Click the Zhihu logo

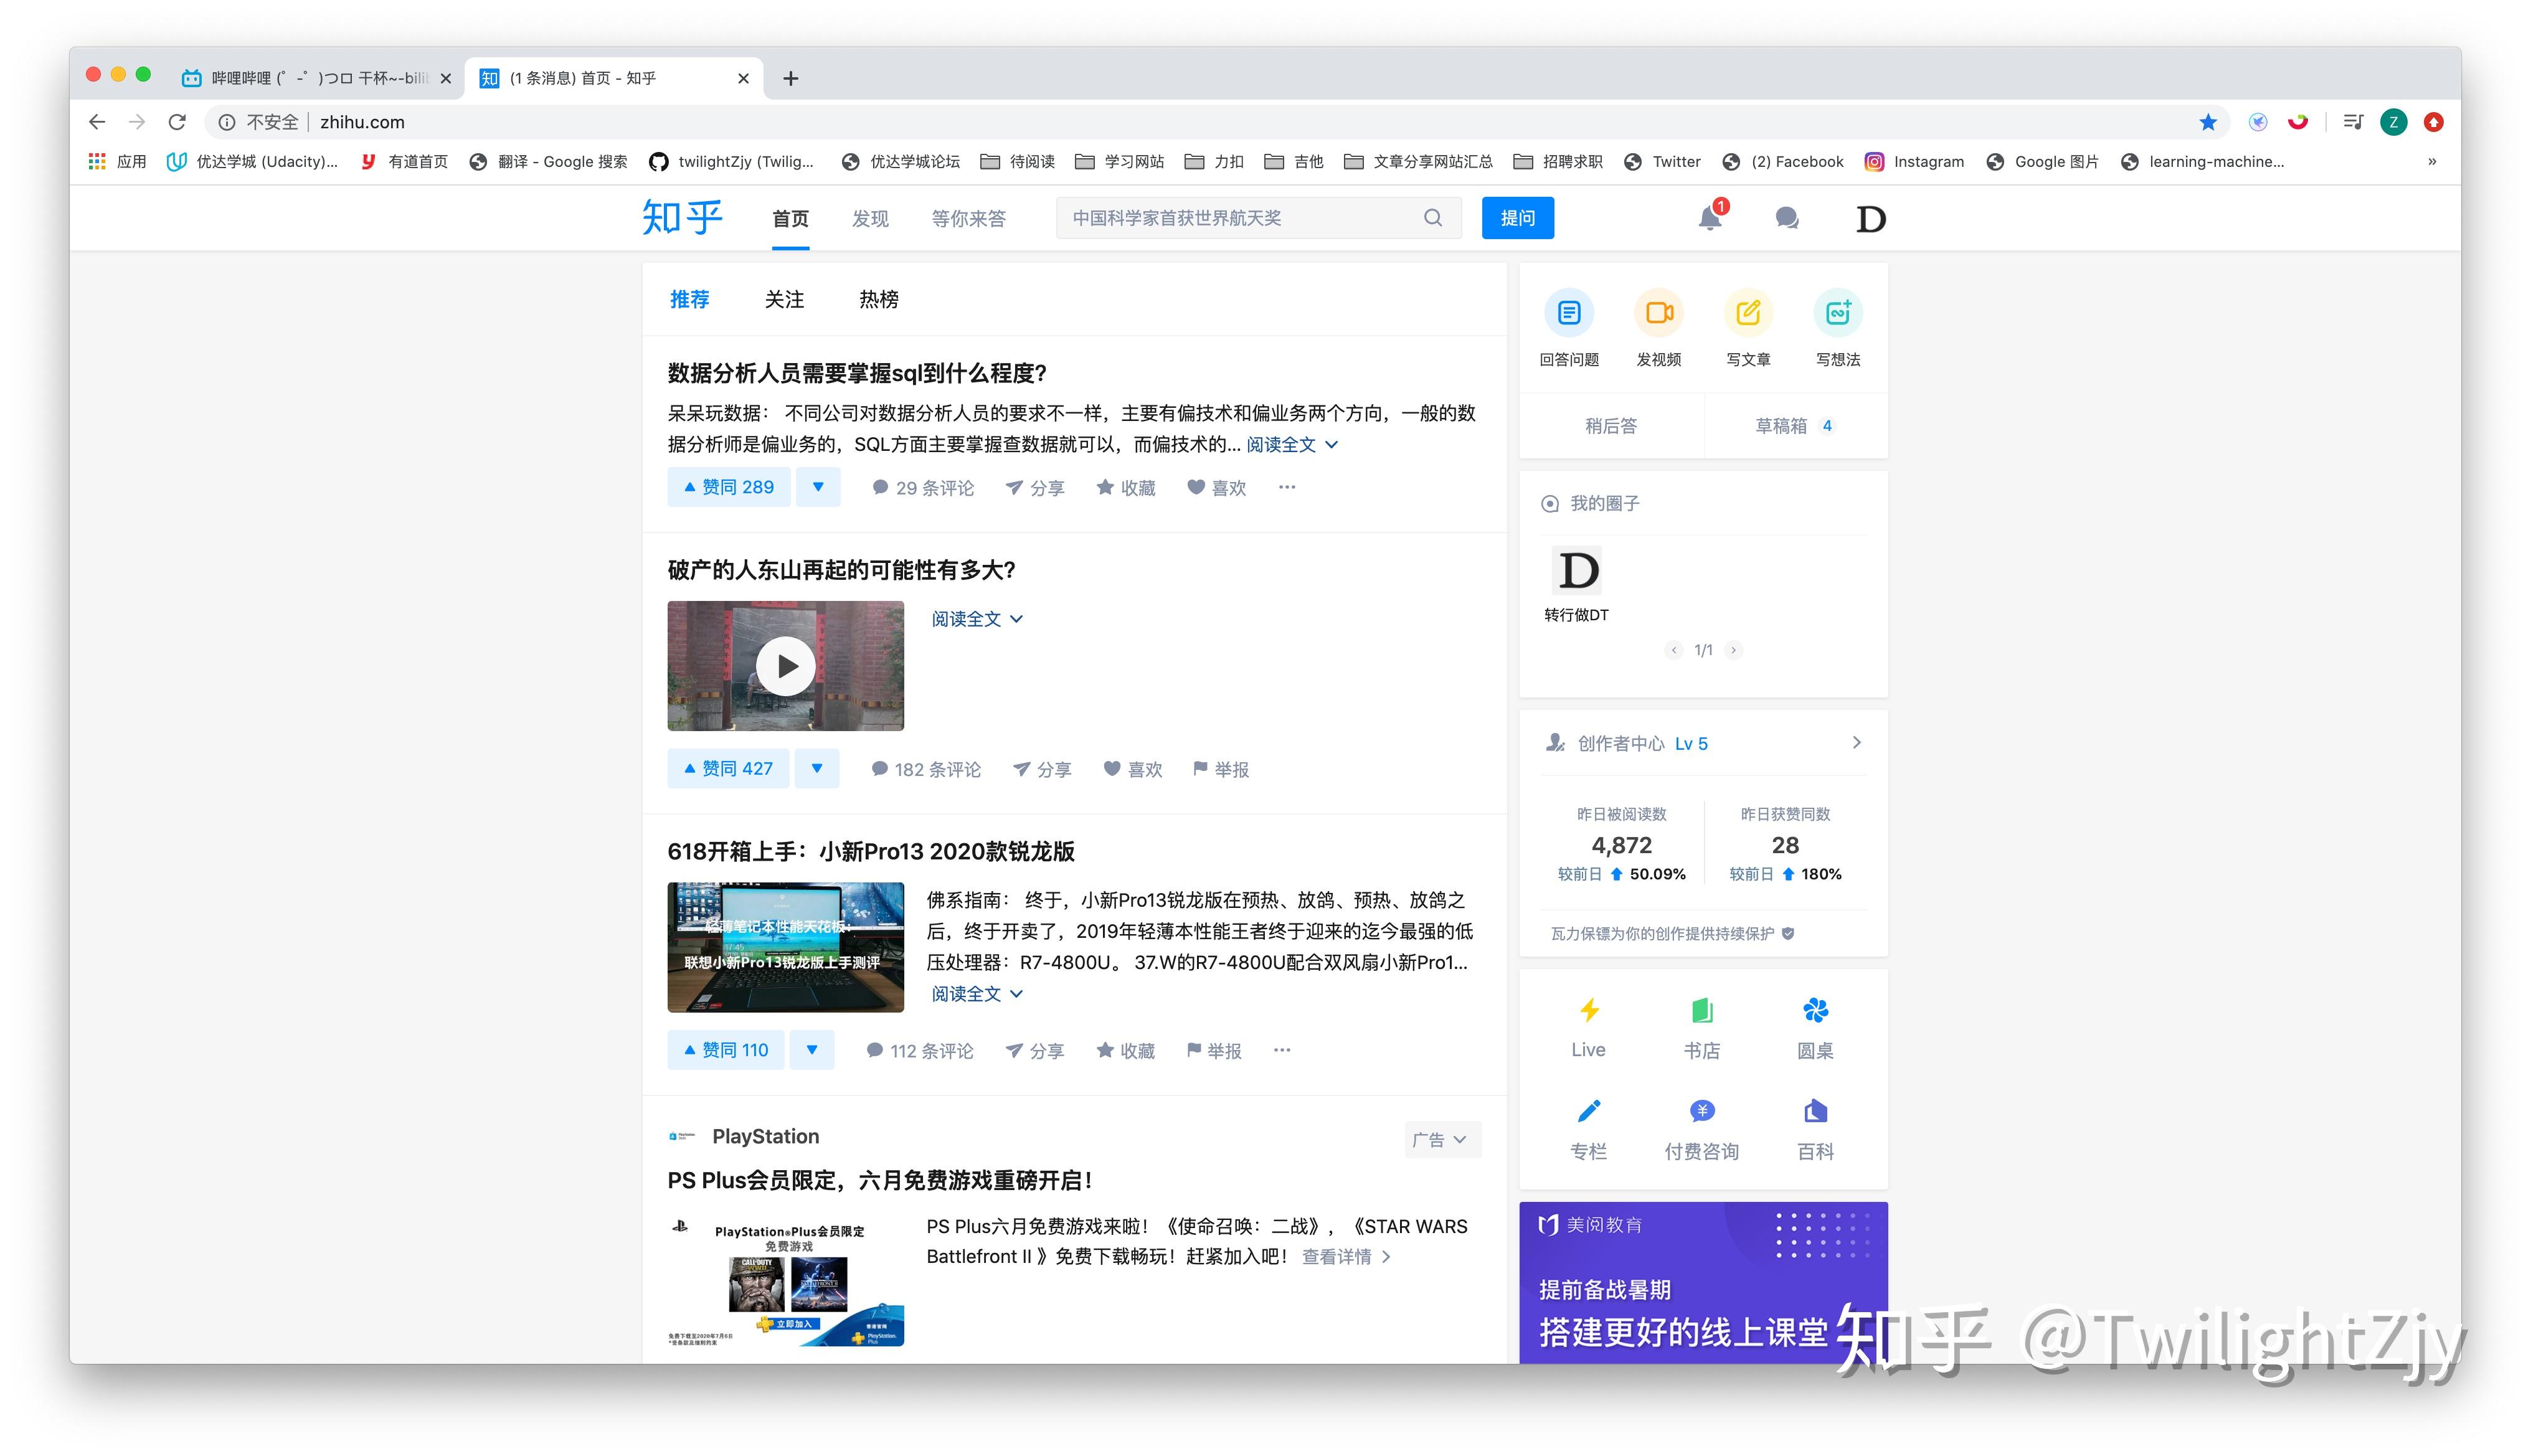coord(682,217)
